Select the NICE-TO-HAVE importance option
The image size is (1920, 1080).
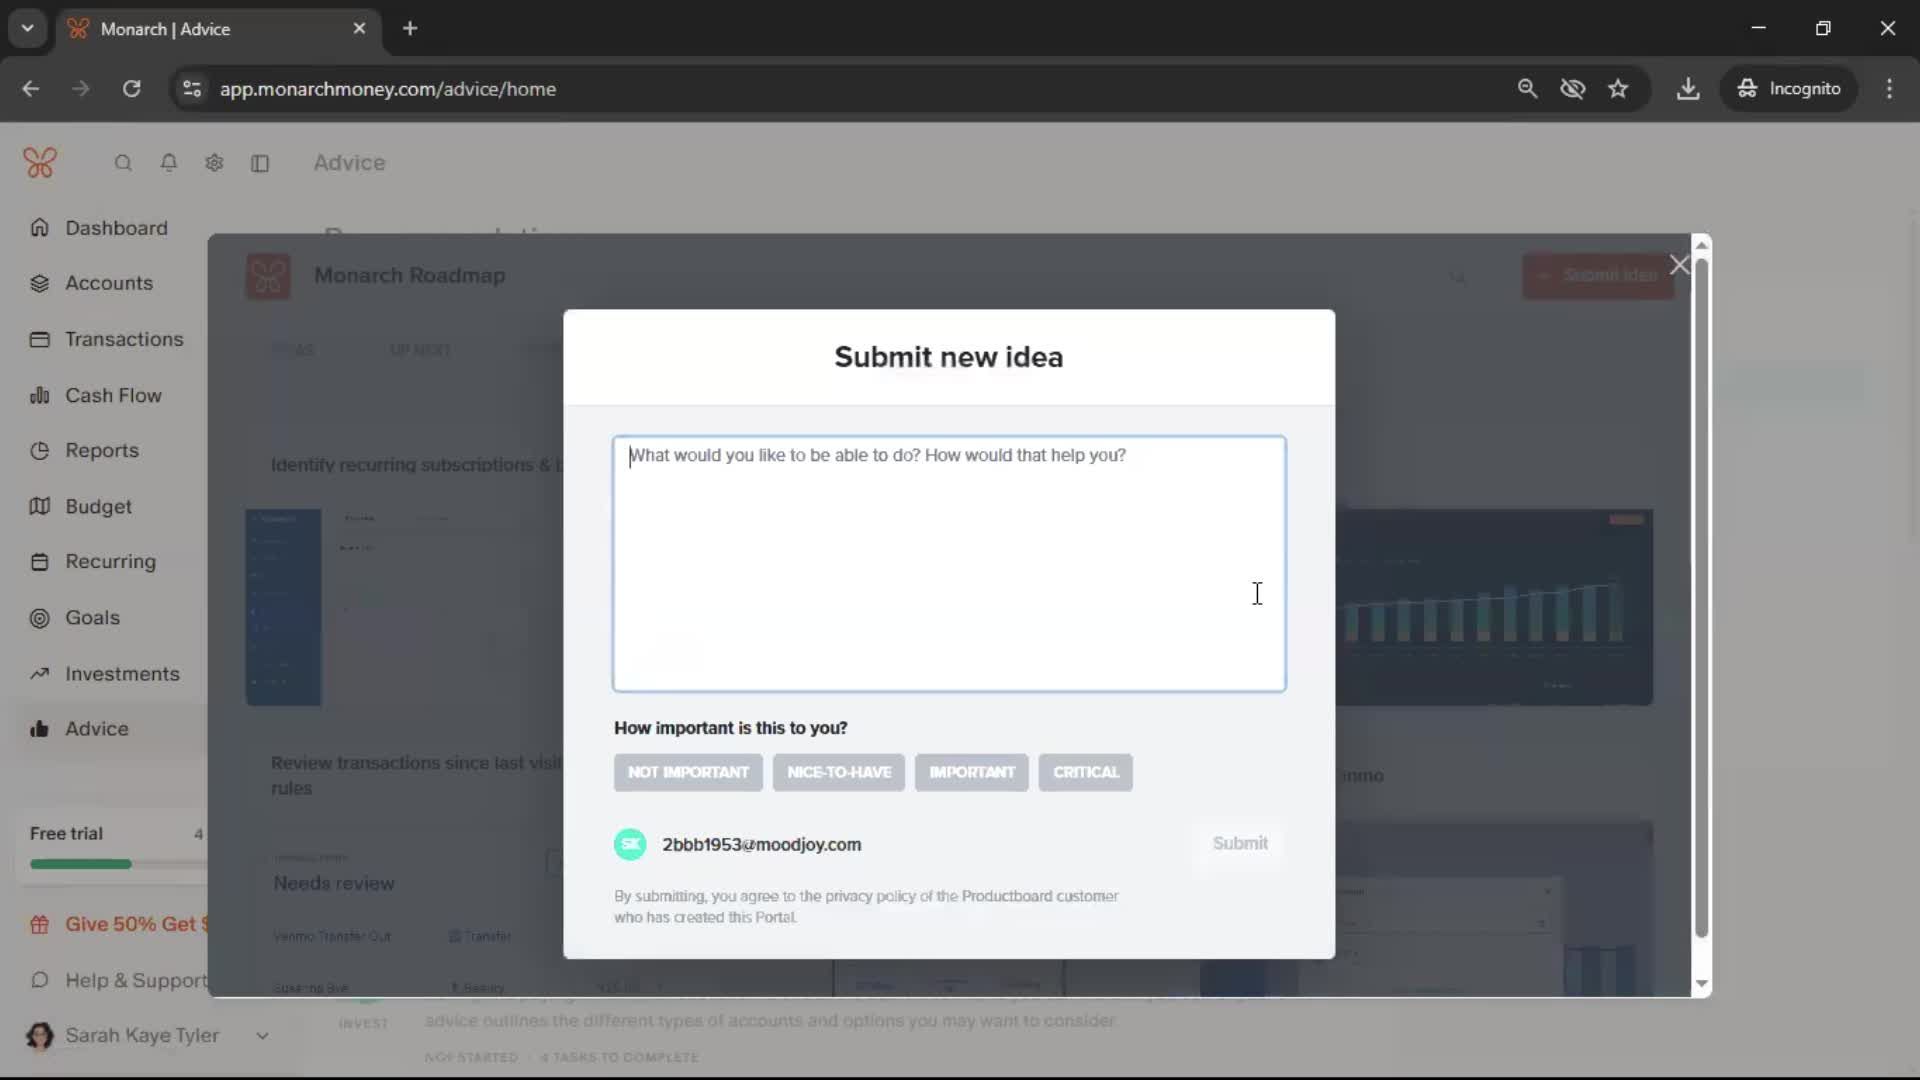[838, 773]
